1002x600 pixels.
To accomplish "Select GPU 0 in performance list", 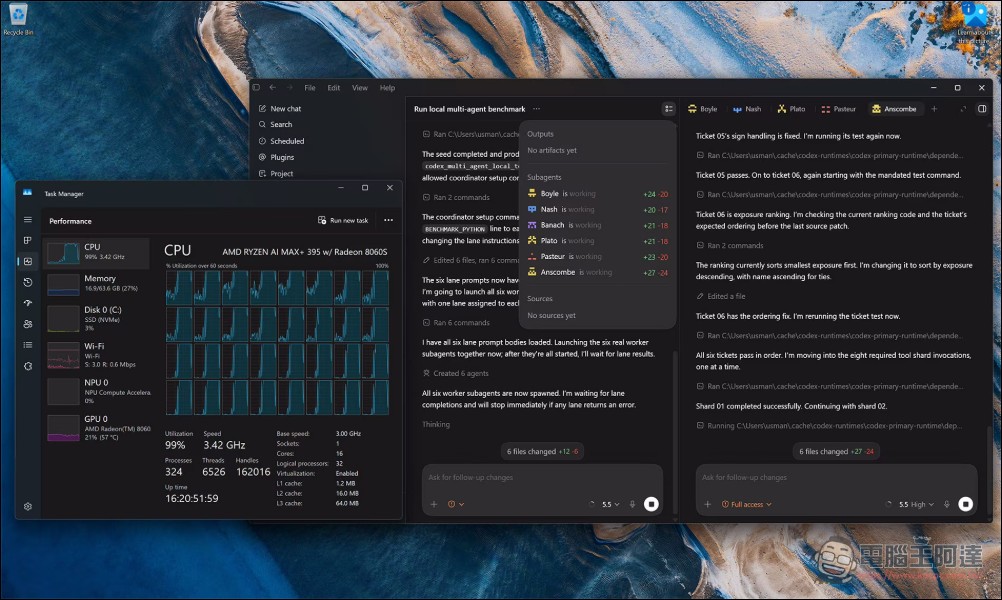I will point(97,427).
